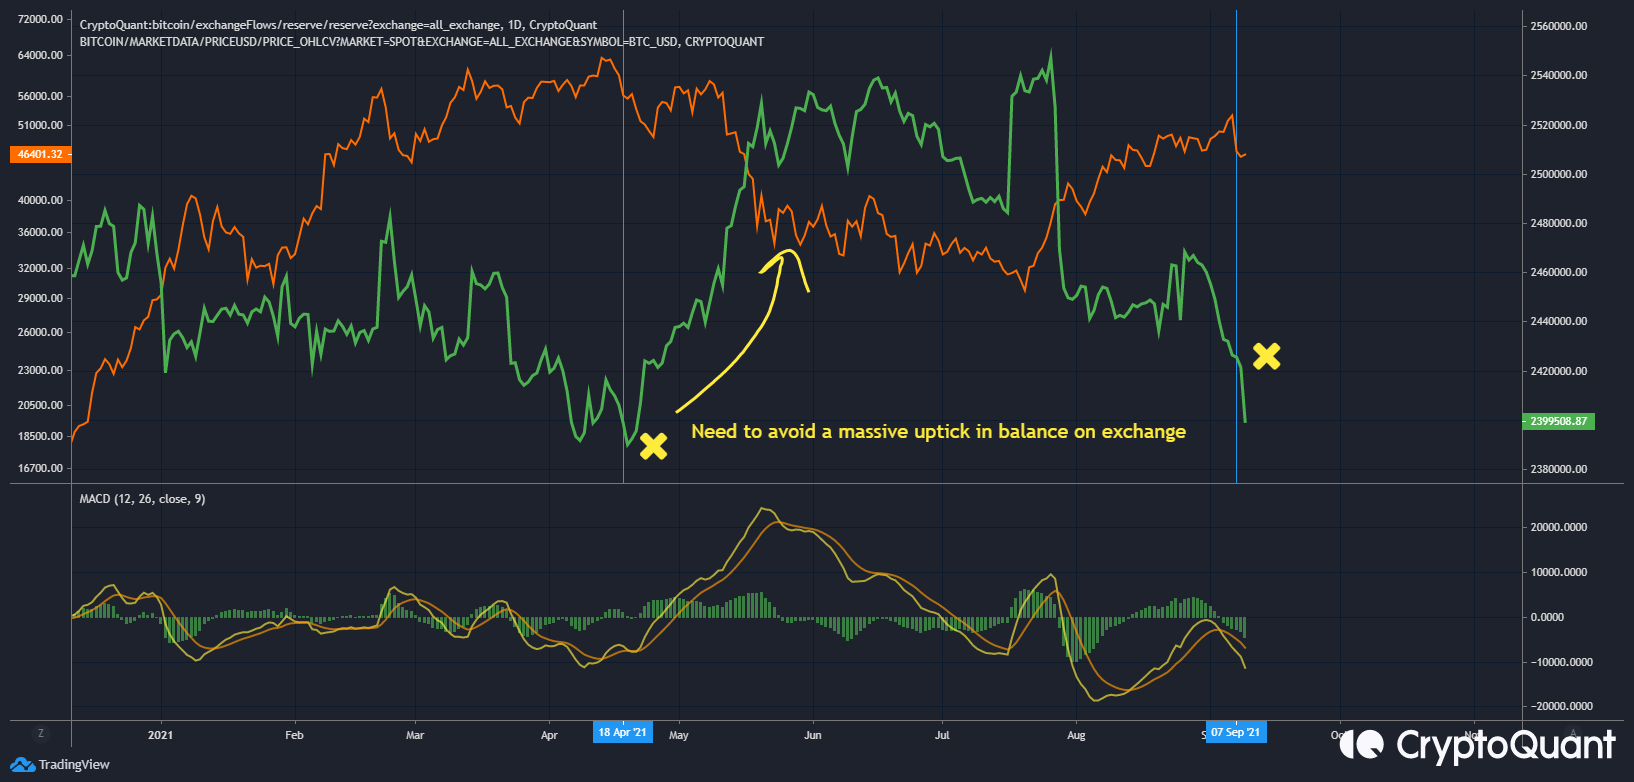Click the orange 46401.32 price label
This screenshot has width=1634, height=782.
(40, 155)
